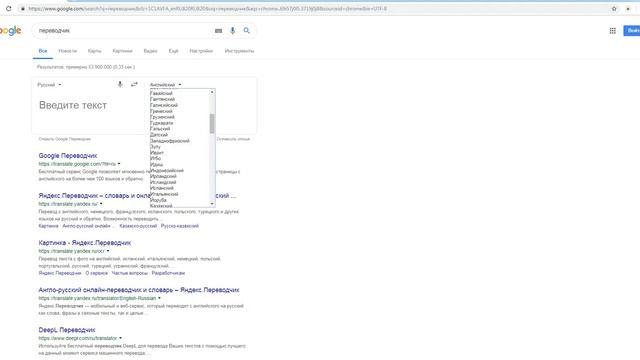The image size is (640, 360).
Task: Collapse the Английский target language dropdown
Action: (x=165, y=85)
